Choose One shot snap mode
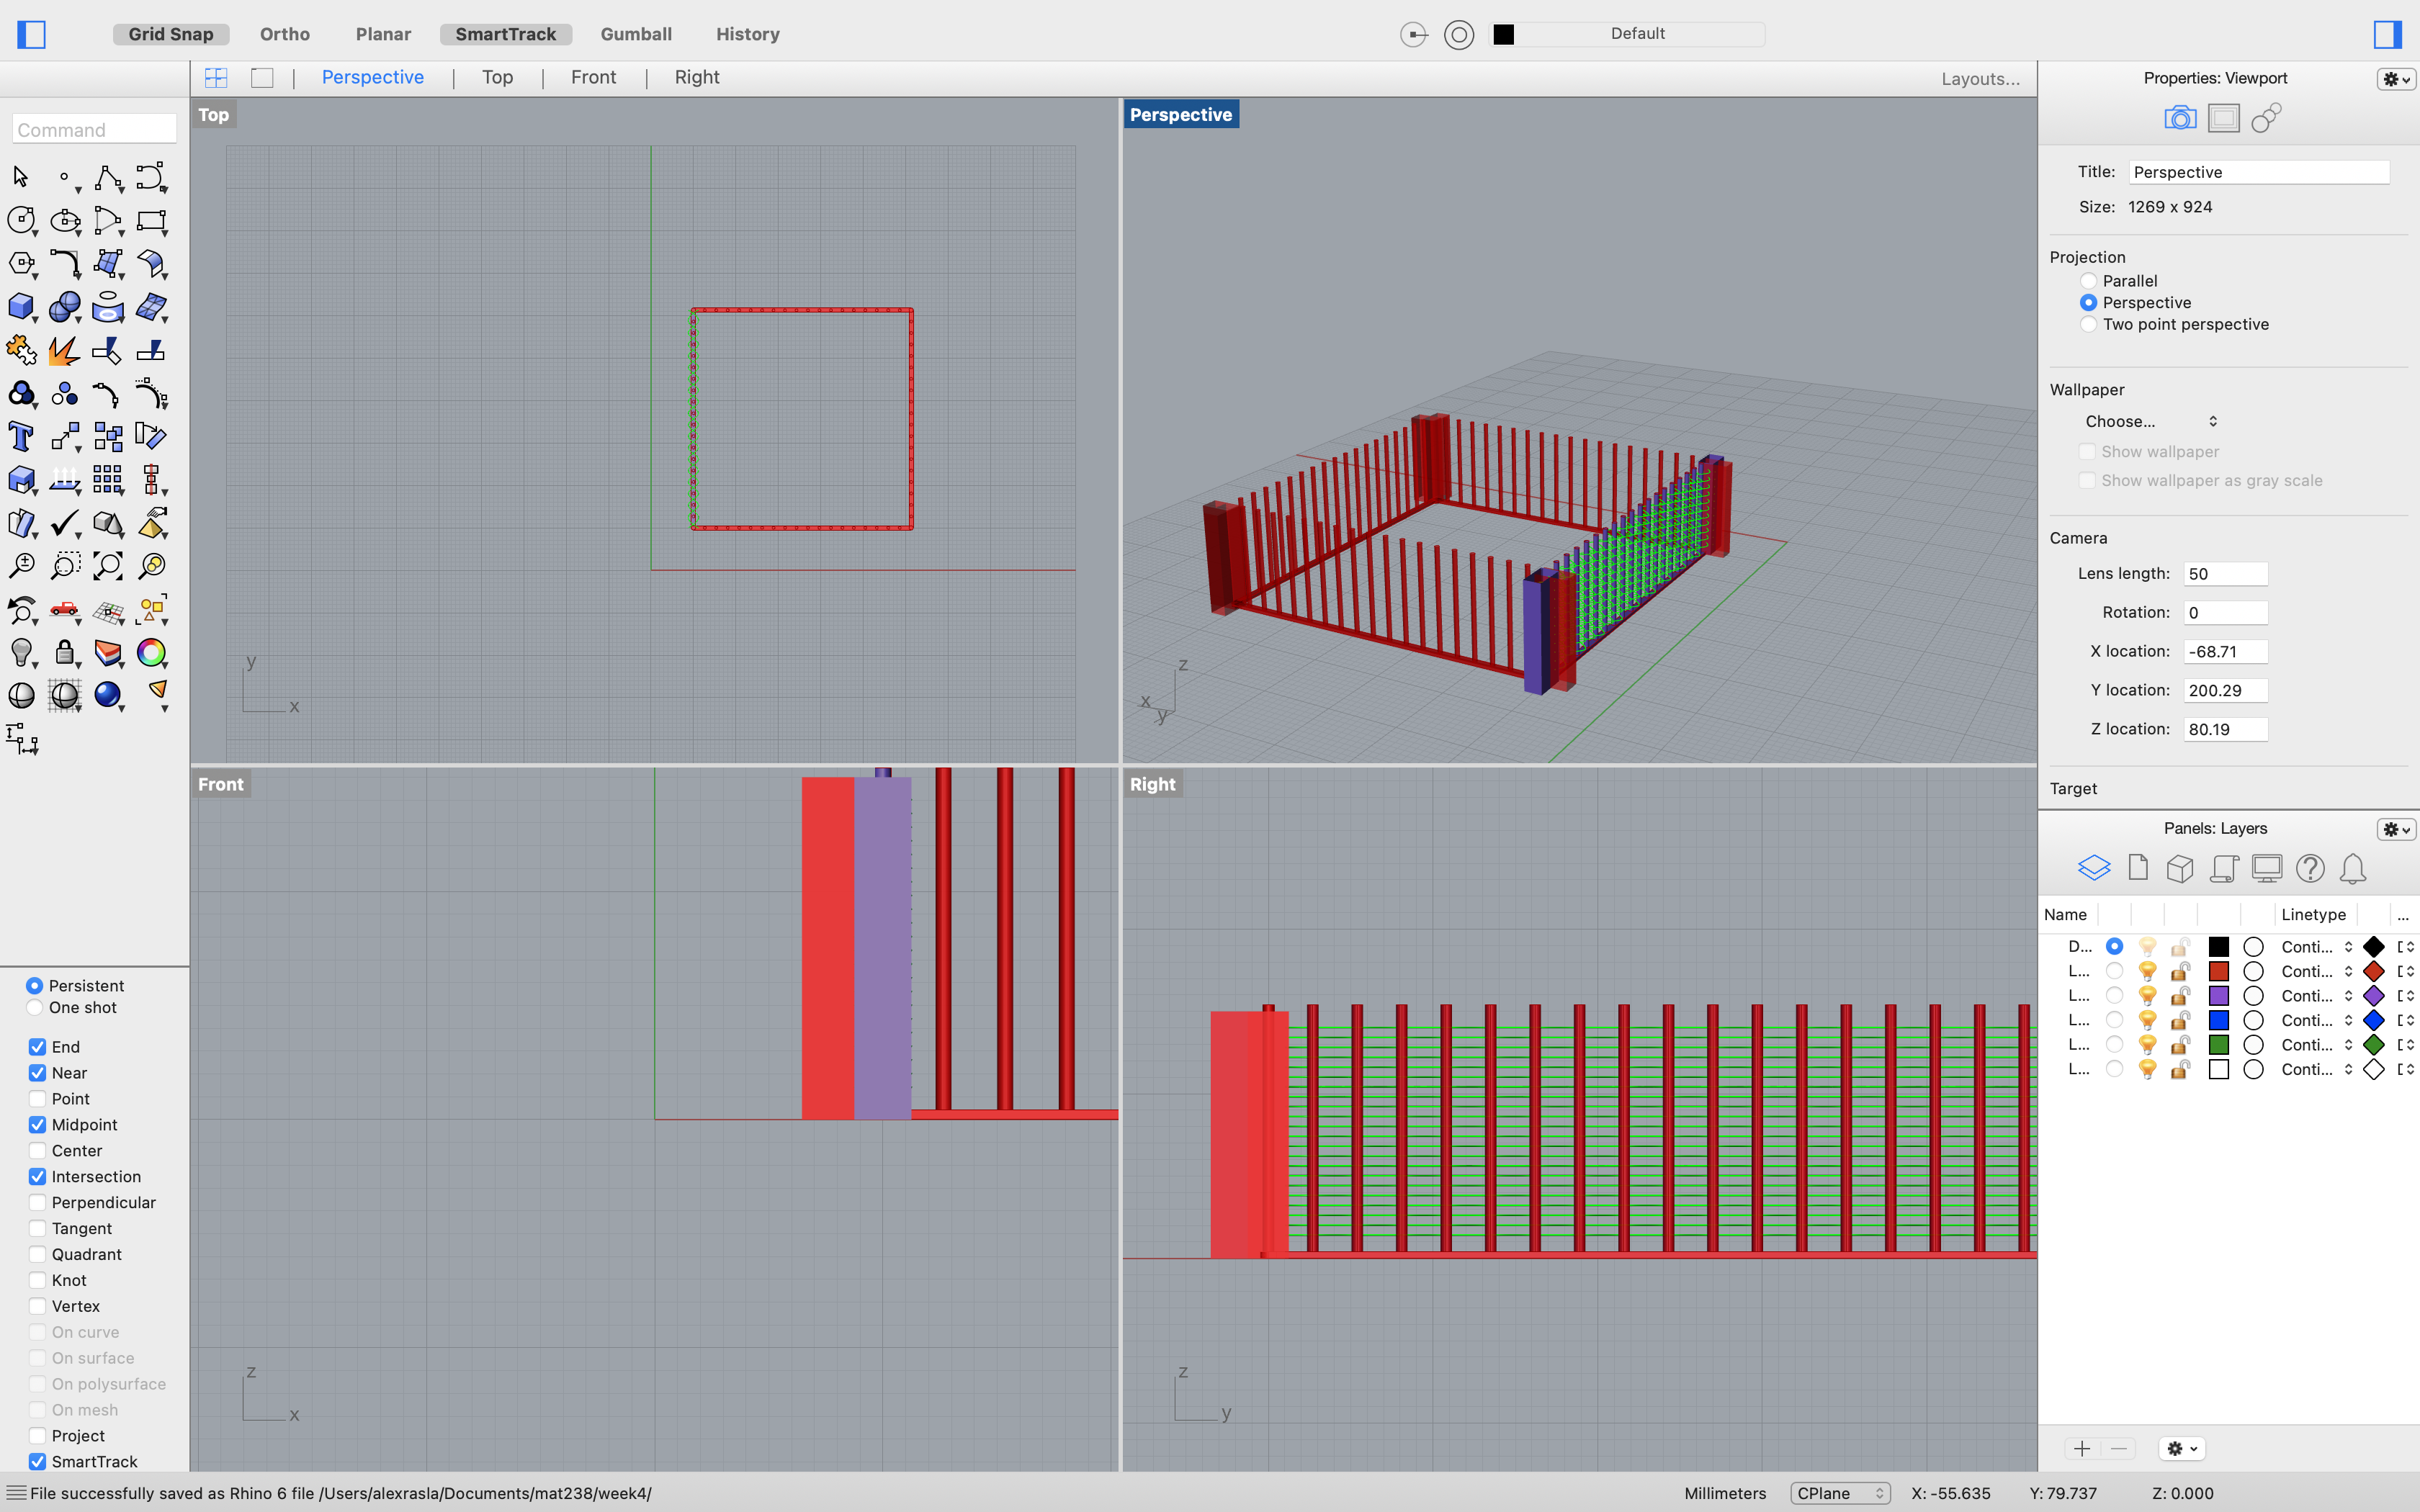Image resolution: width=2420 pixels, height=1512 pixels. (35, 1008)
